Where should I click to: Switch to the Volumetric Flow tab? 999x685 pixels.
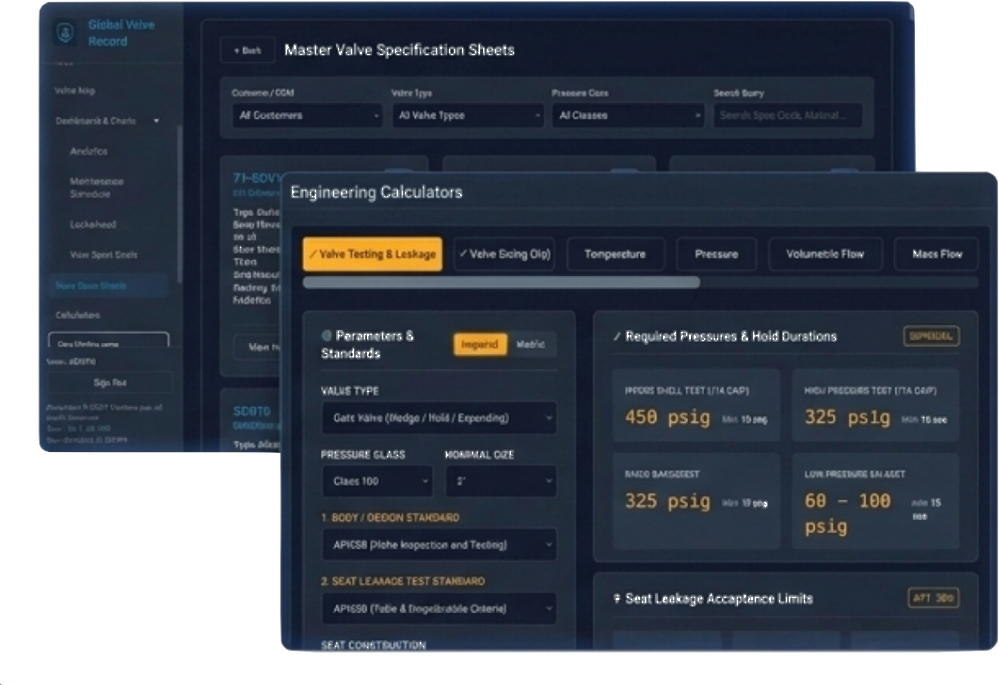pos(825,254)
